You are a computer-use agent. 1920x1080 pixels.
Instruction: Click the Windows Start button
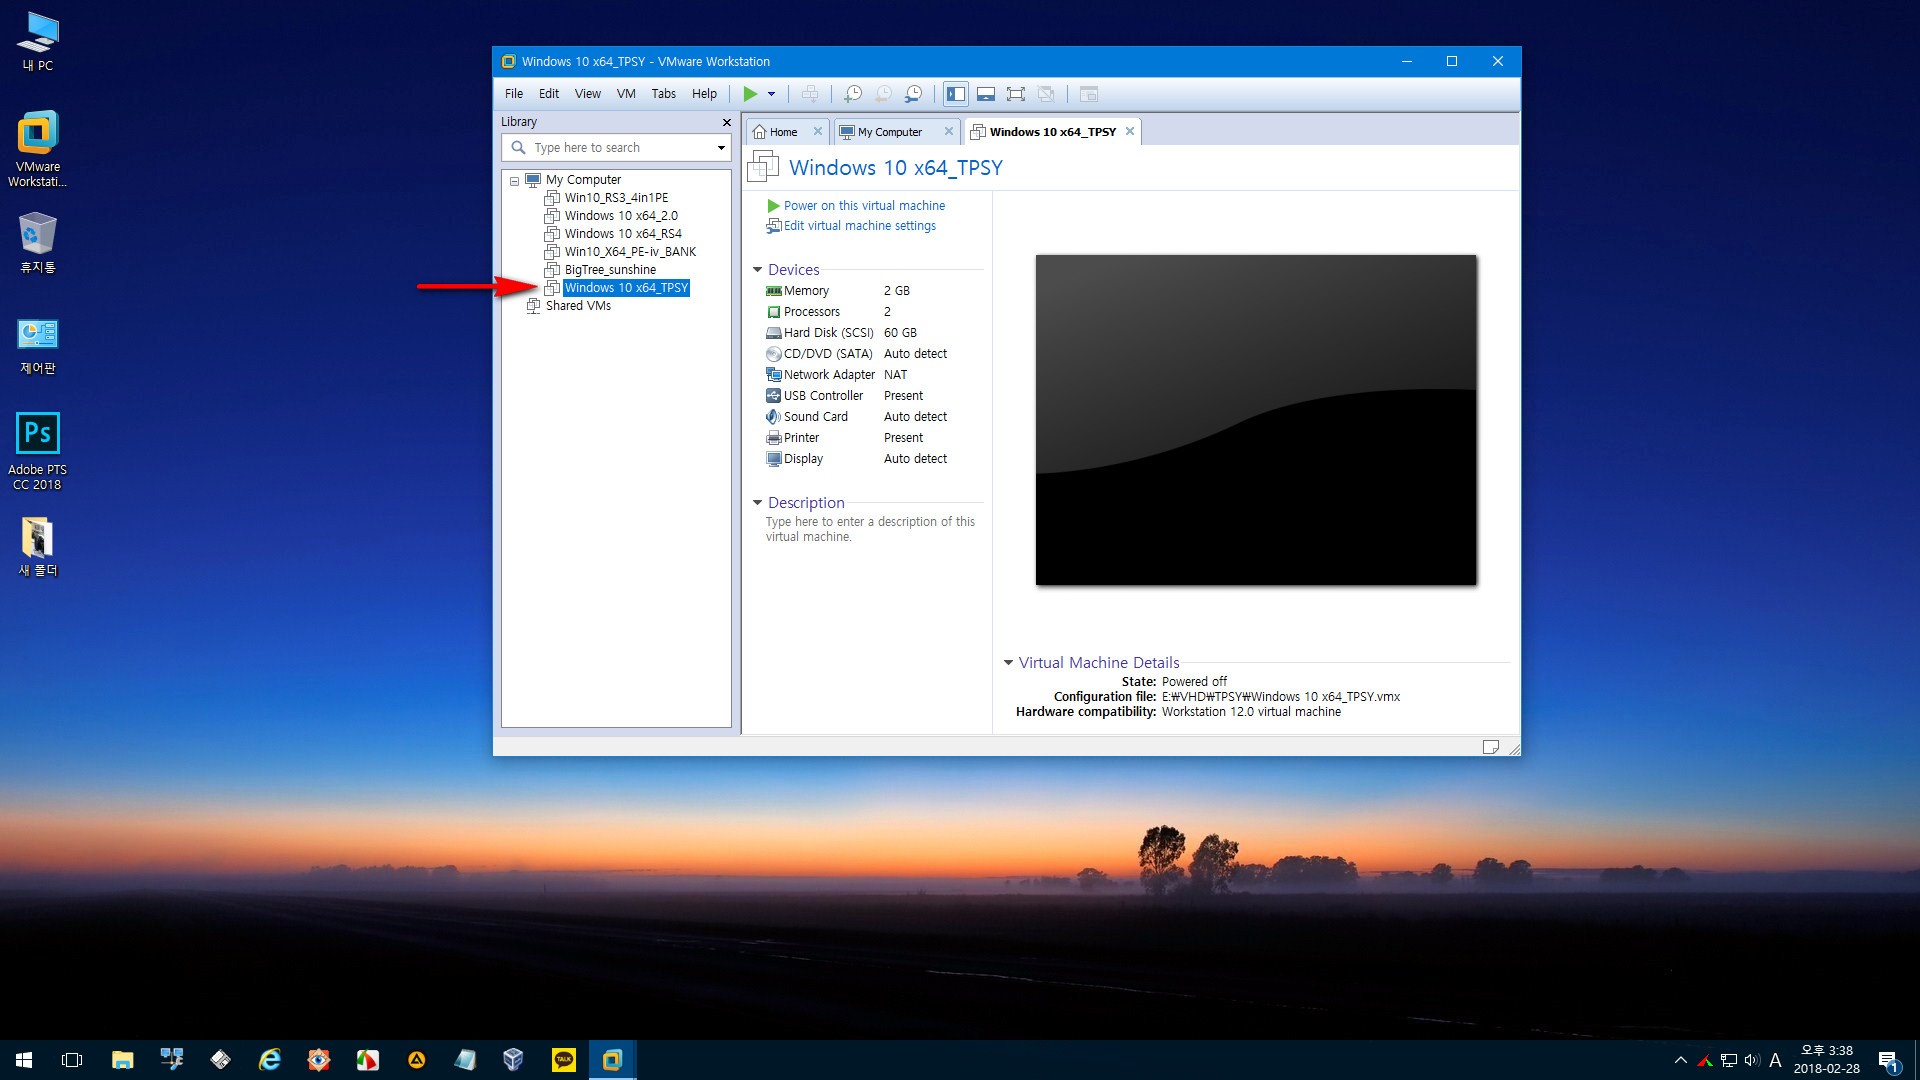click(x=24, y=1060)
